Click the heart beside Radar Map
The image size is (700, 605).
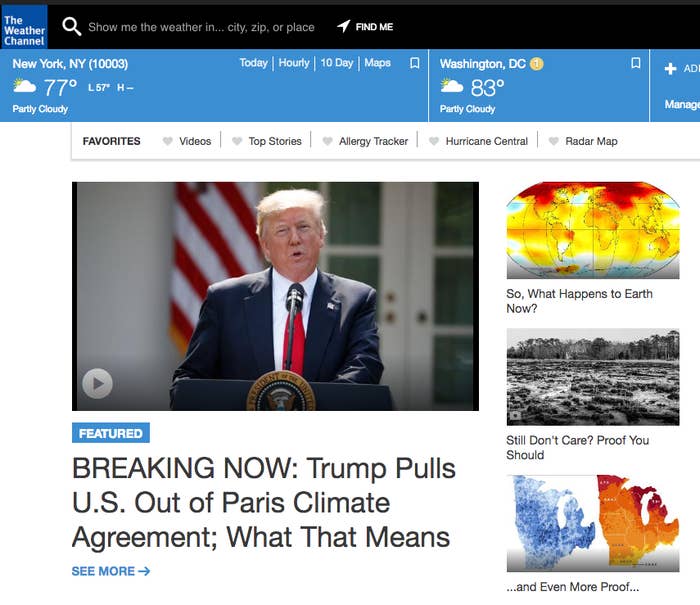pyautogui.click(x=554, y=141)
